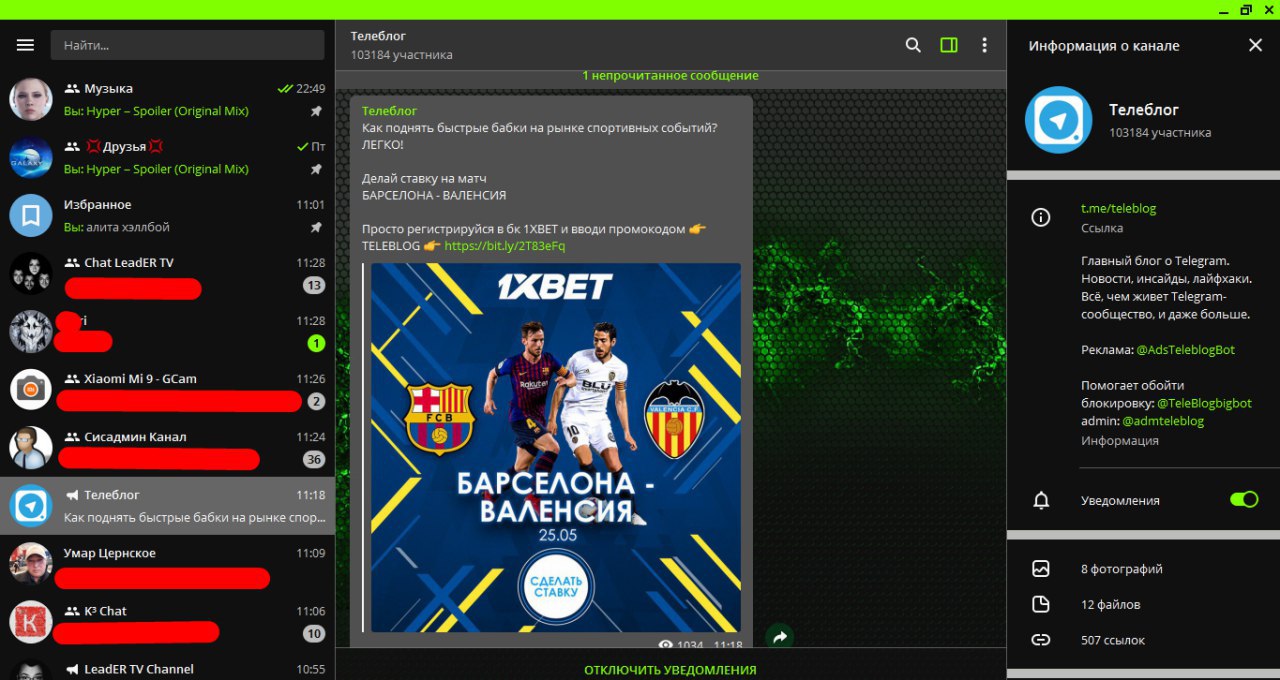The image size is (1280, 680).
Task: Click the Телеблог channel avatar in info panel
Action: [1059, 120]
